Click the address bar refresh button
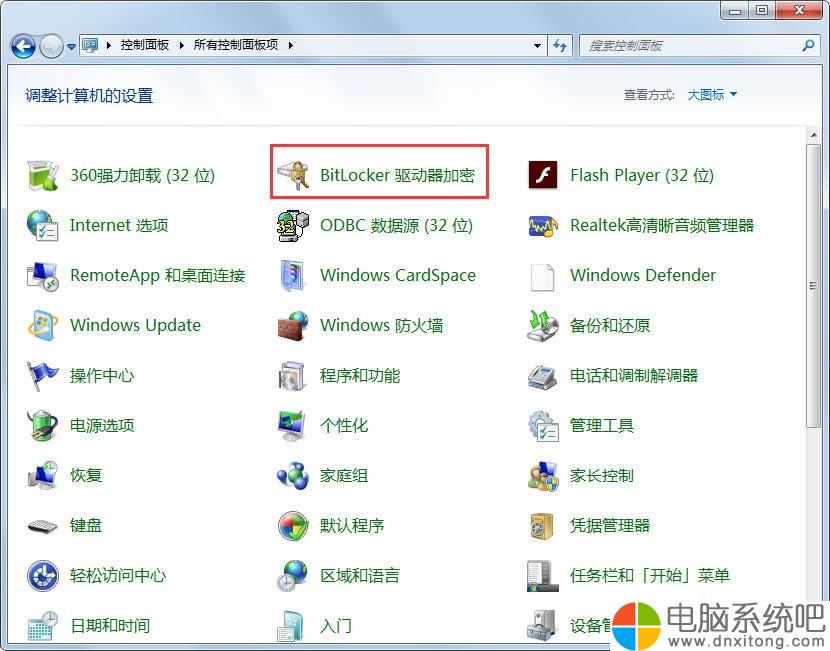Viewport: 830px width, 651px height. [560, 46]
